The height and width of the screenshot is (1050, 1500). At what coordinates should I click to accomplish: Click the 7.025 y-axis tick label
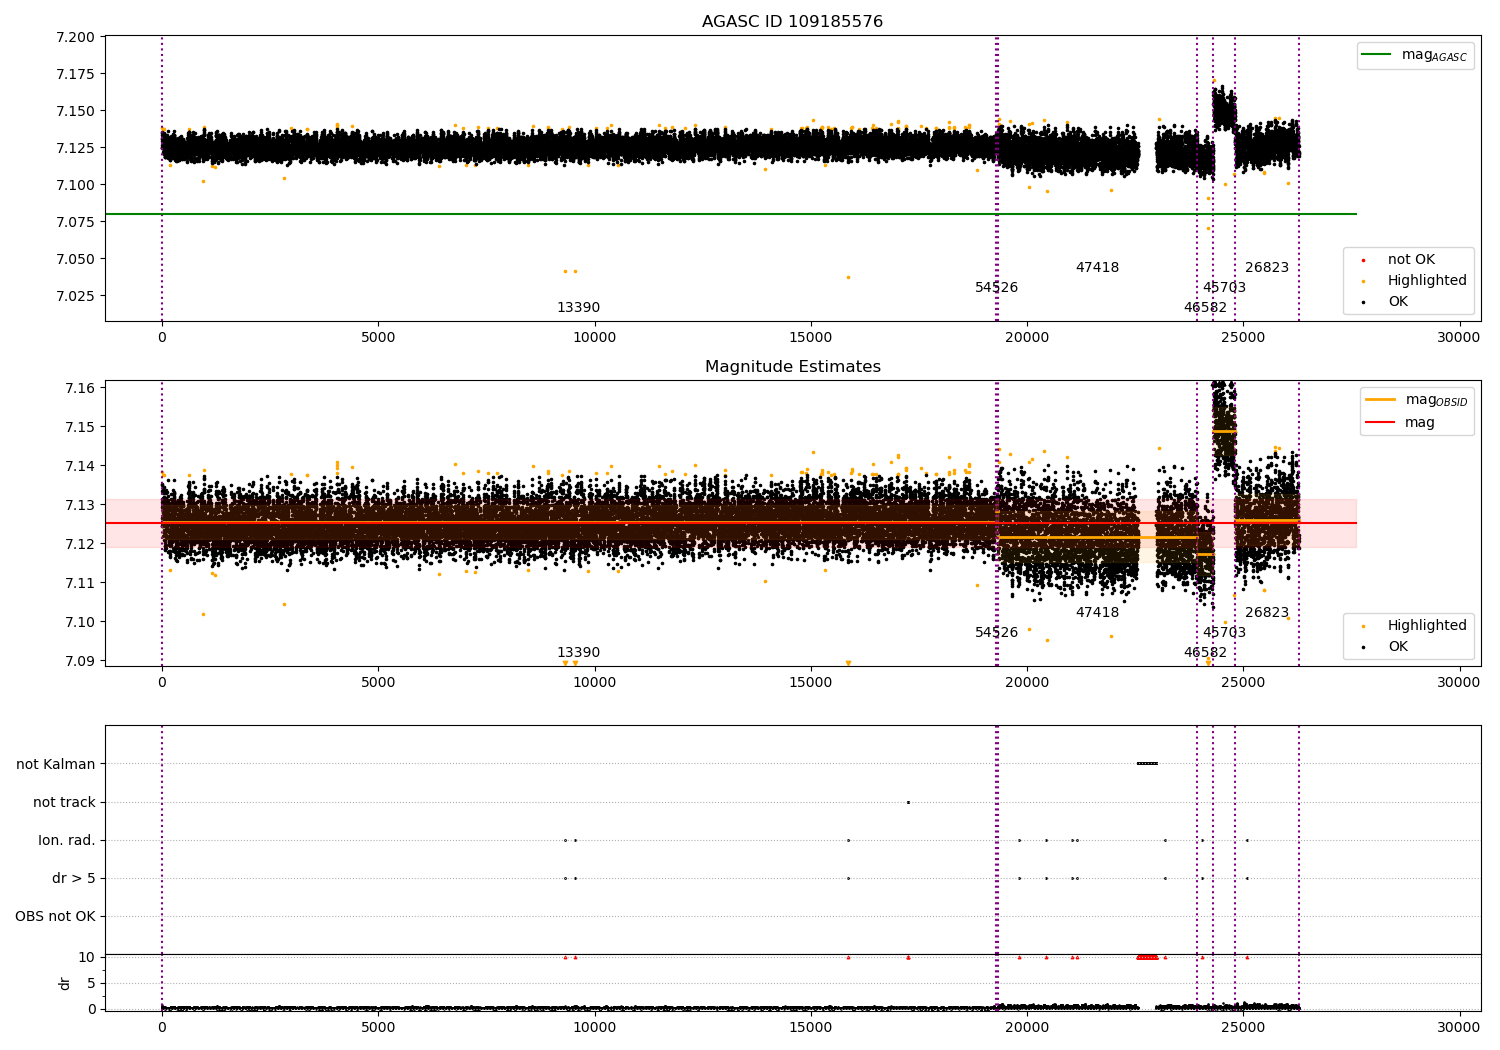click(x=75, y=296)
